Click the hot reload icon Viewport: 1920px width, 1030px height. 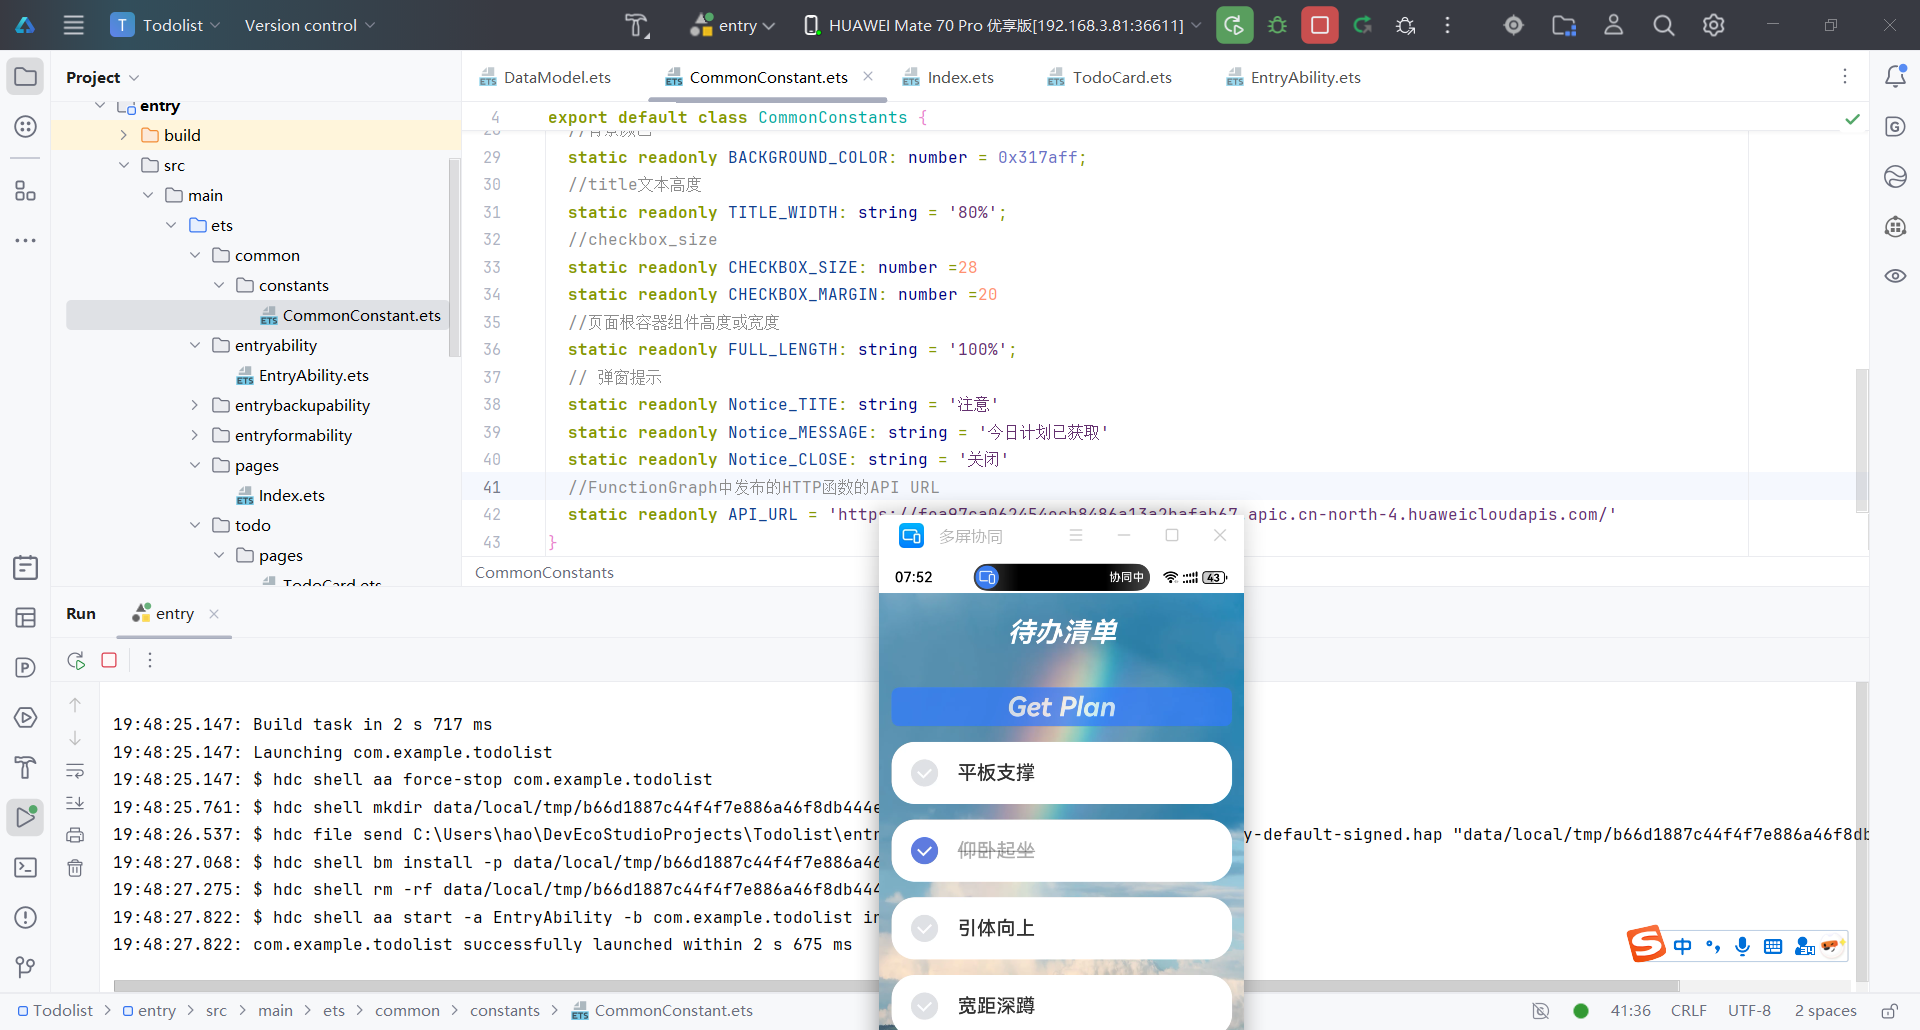click(1363, 25)
